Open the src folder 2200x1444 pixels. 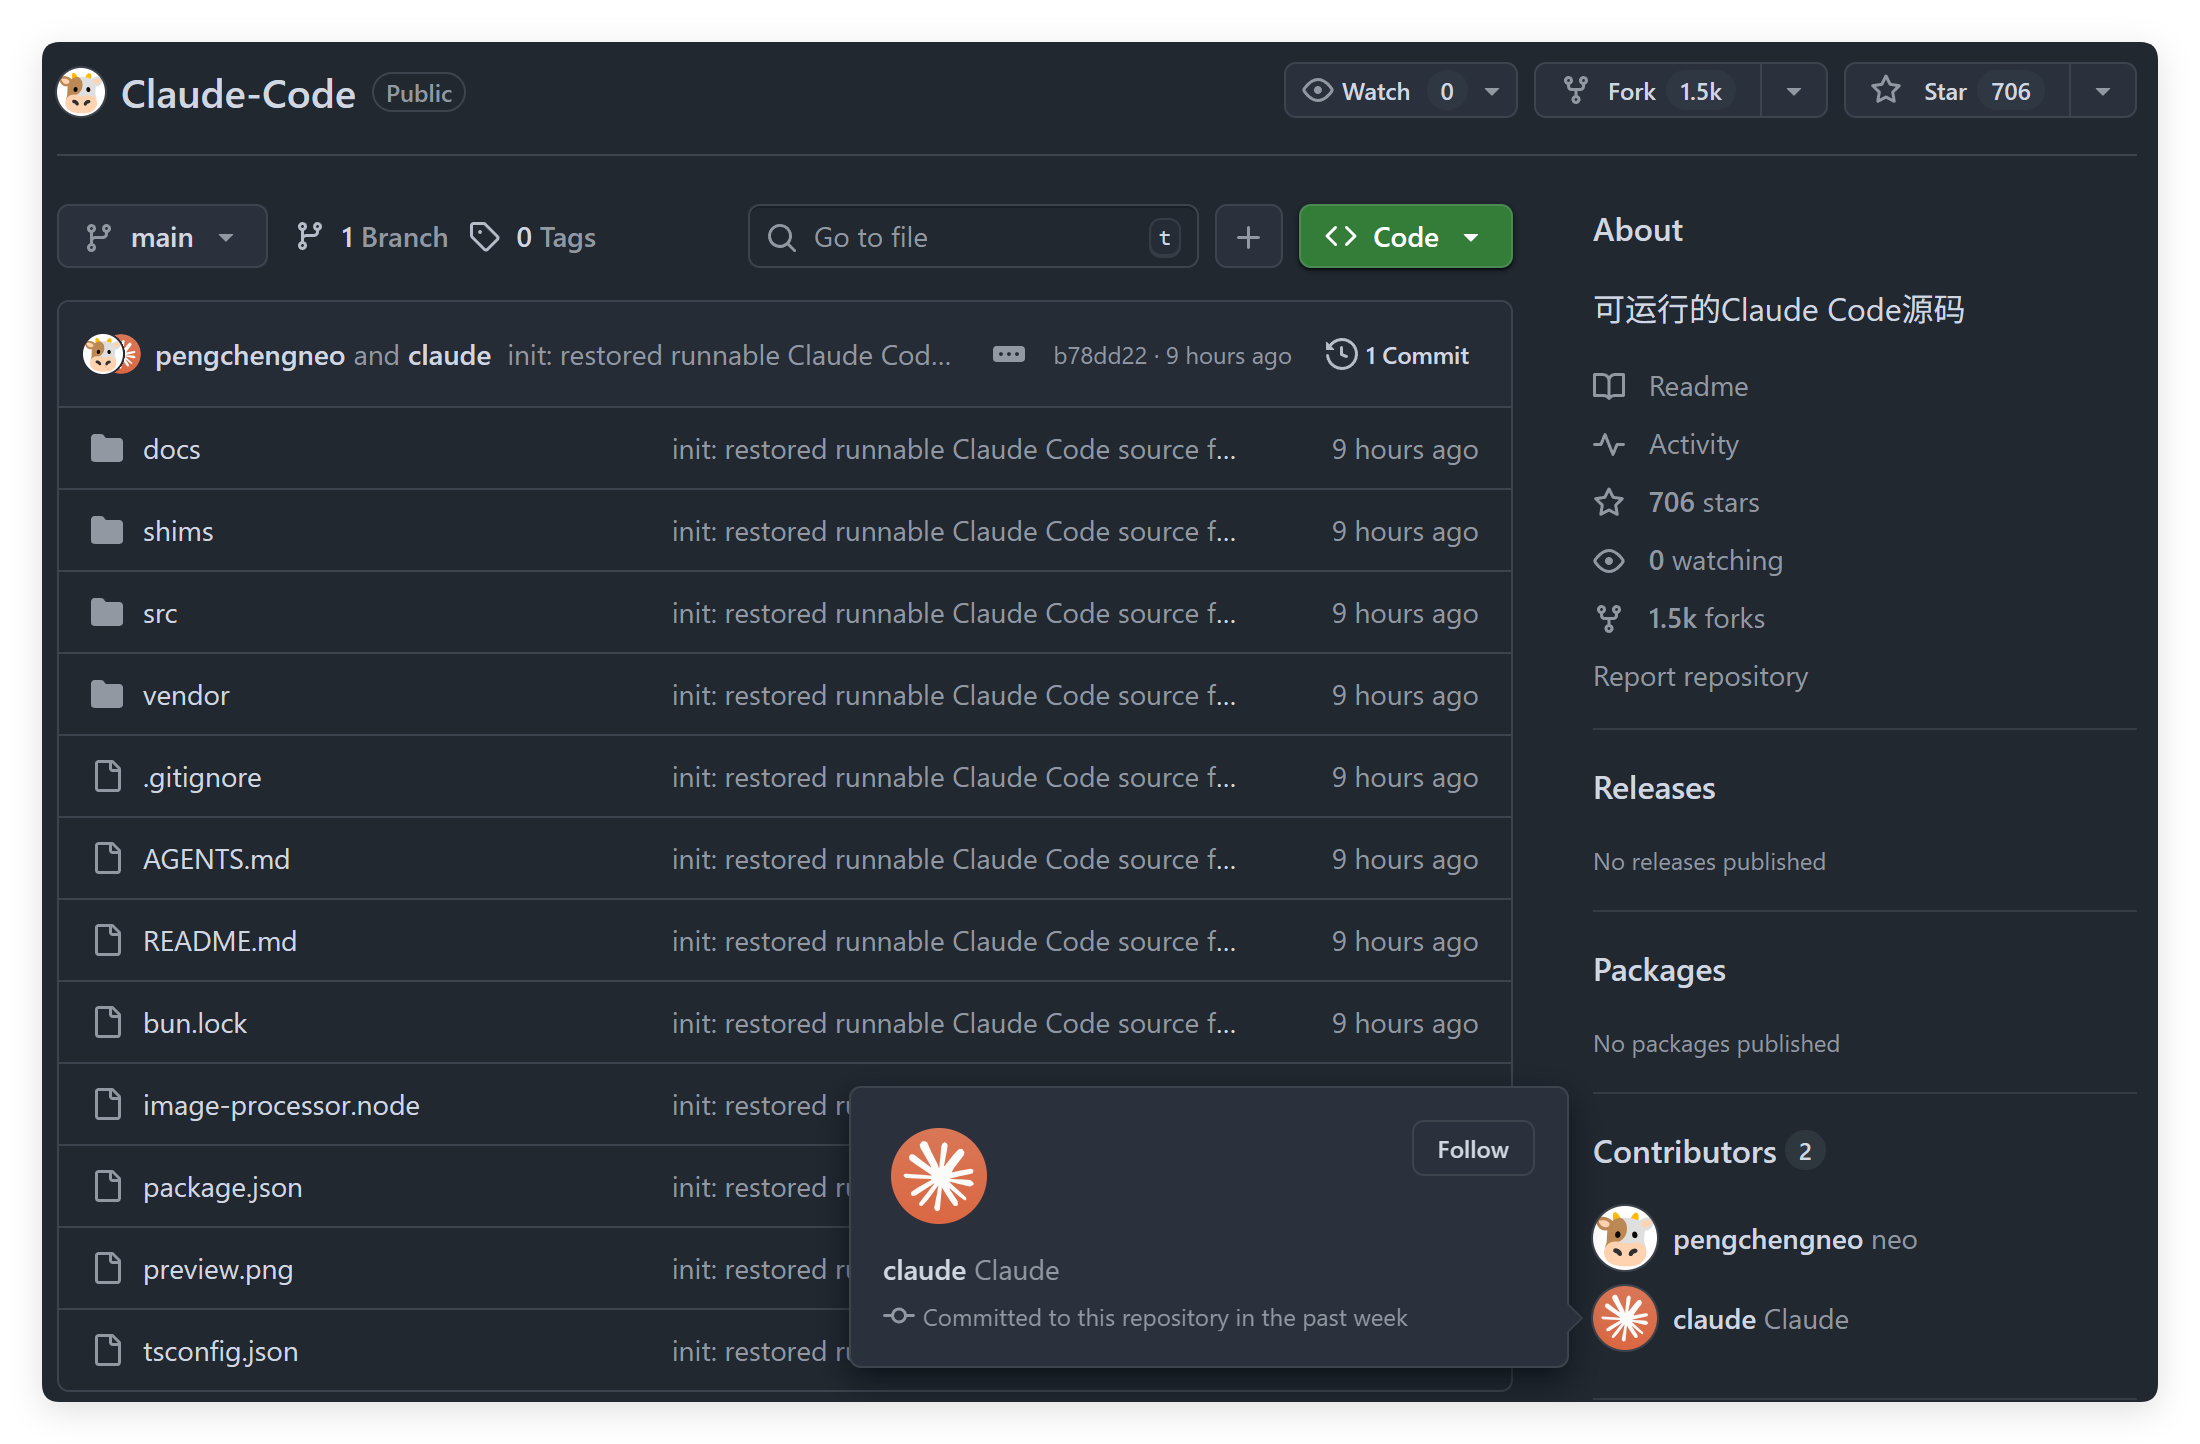160,613
